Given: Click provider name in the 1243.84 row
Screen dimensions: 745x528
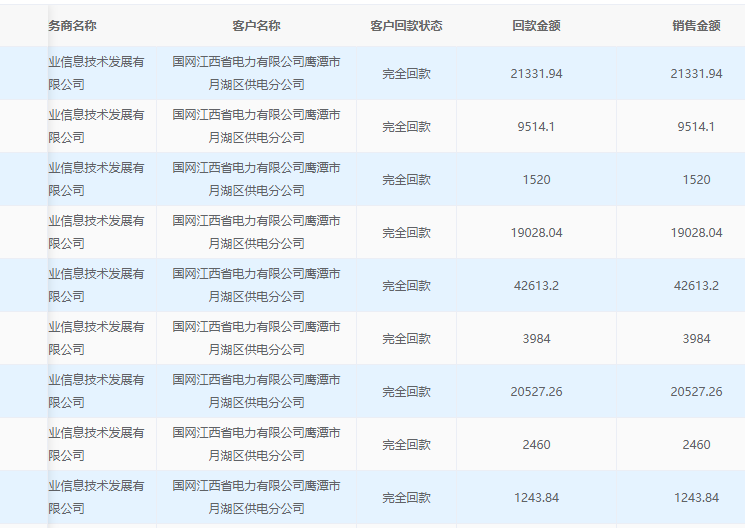Looking at the screenshot, I should click(x=96, y=497).
